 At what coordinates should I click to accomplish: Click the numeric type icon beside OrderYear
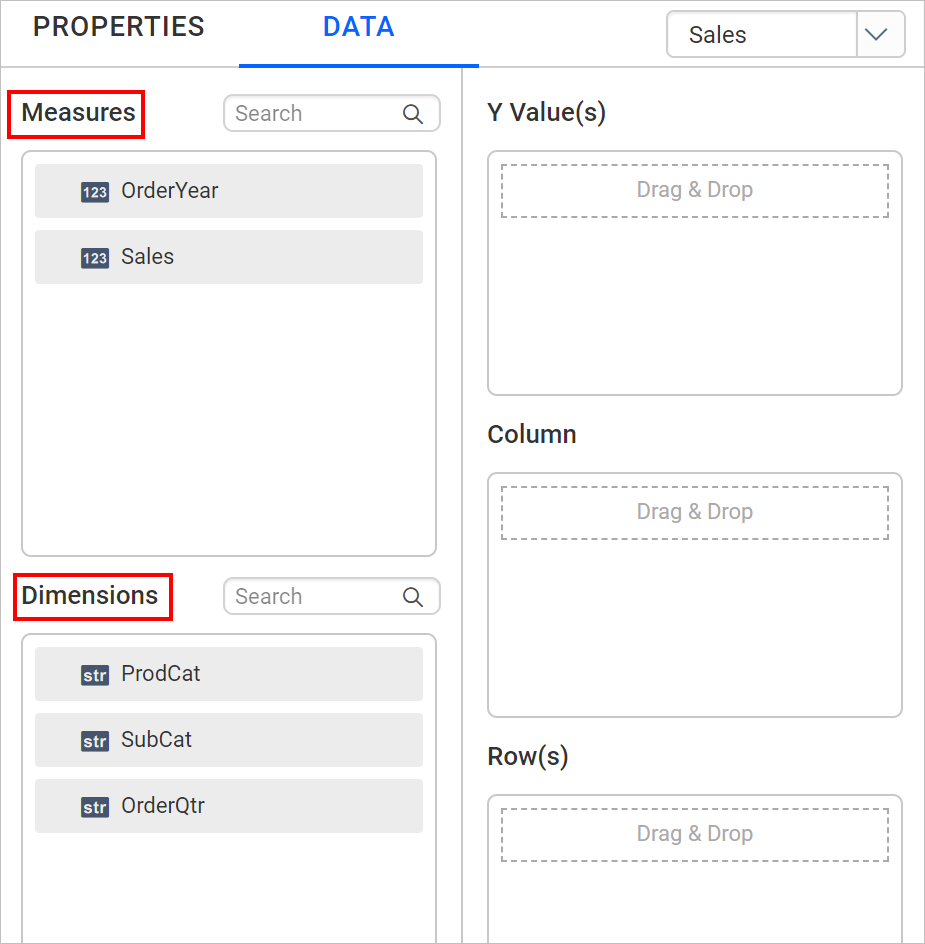94,191
